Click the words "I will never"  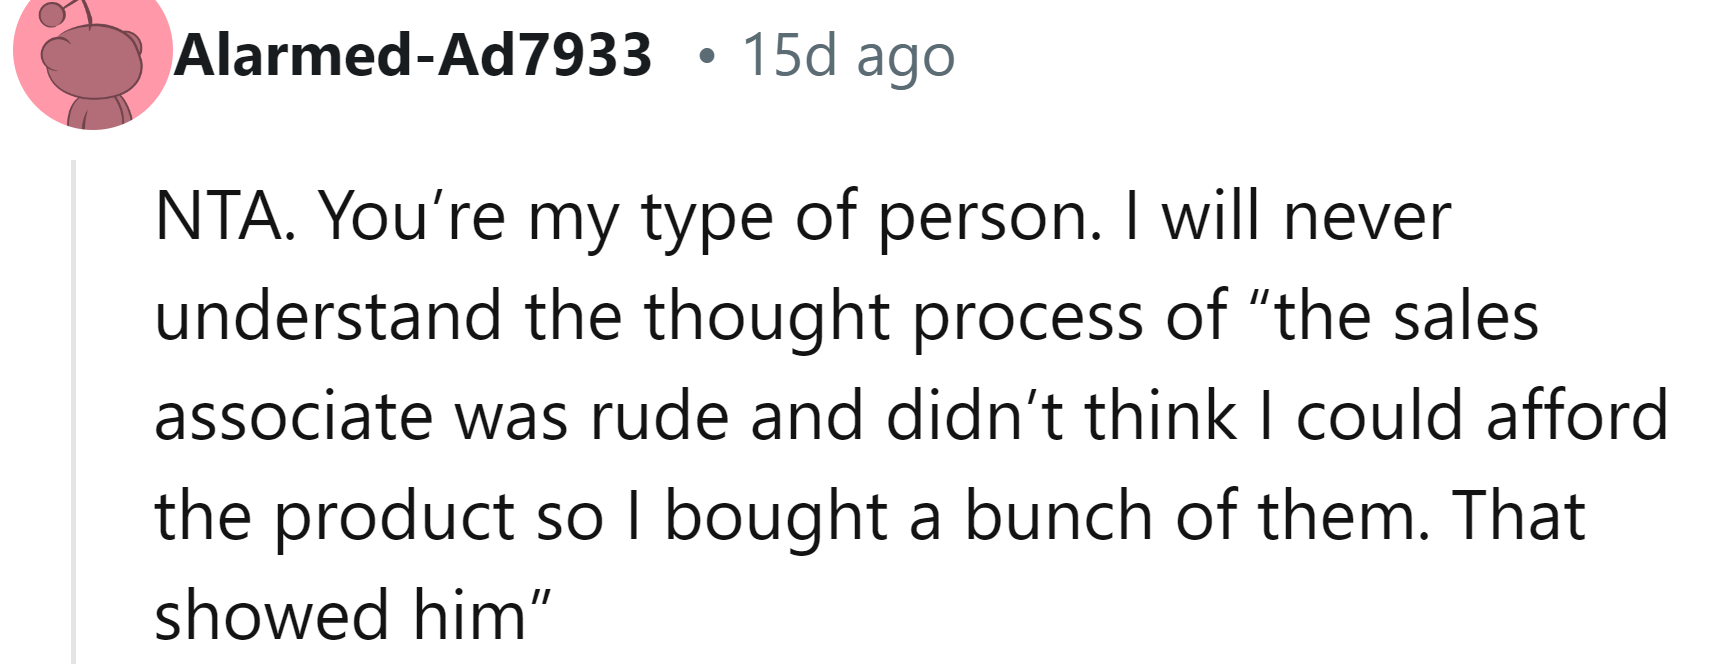point(1288,216)
